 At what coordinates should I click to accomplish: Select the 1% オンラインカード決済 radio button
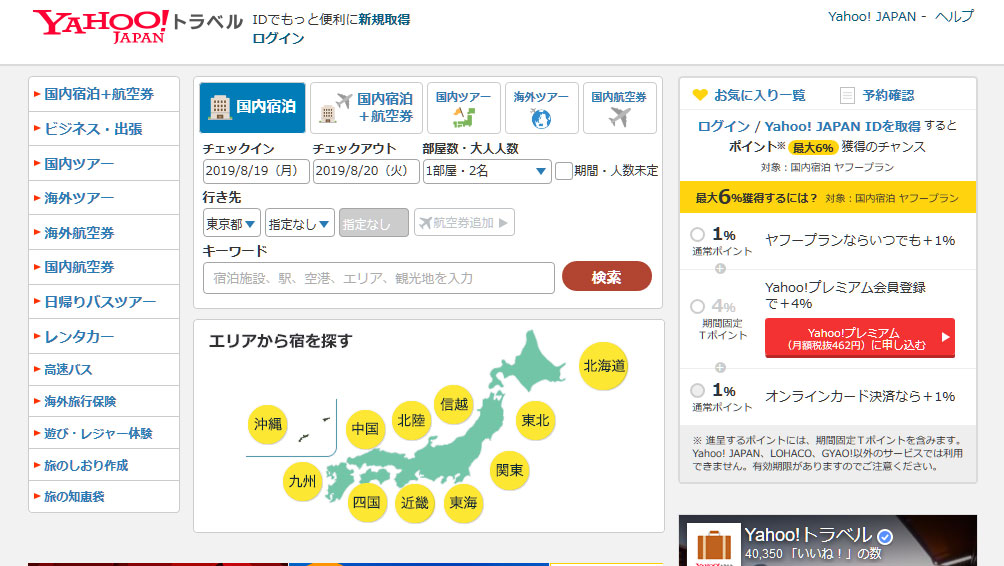[697, 390]
